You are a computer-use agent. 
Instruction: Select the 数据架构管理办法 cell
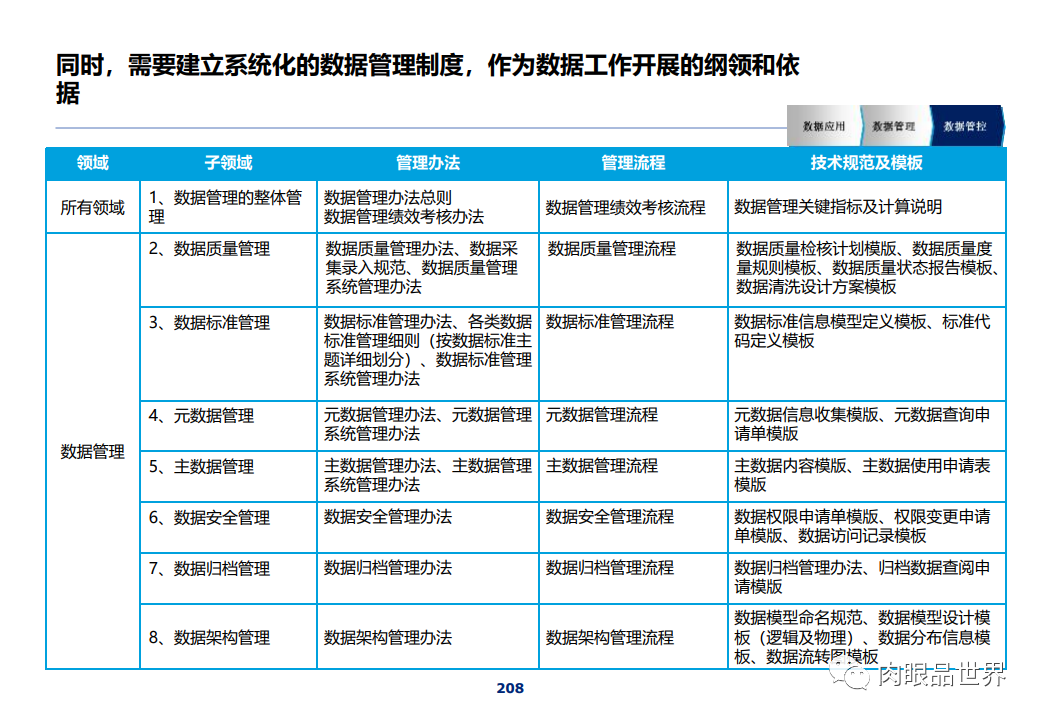coord(428,636)
